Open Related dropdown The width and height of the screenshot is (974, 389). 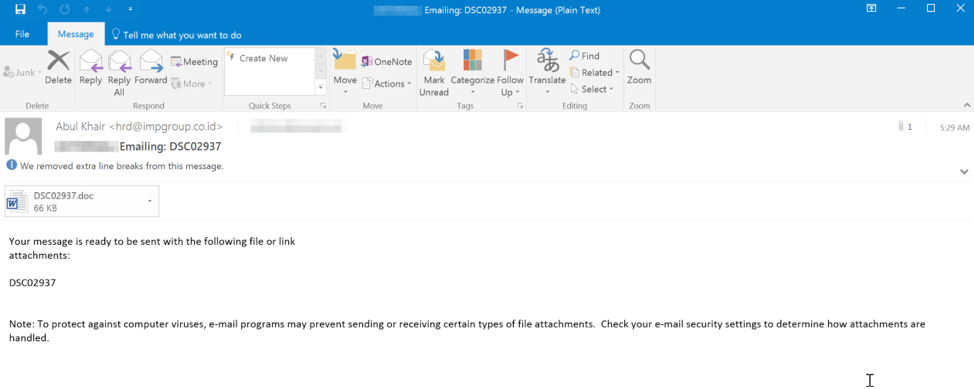point(594,73)
